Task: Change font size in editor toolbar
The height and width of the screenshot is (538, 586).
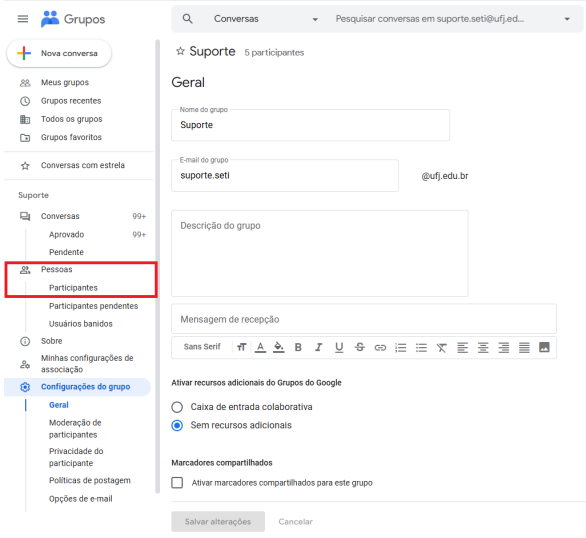Action: coord(241,347)
